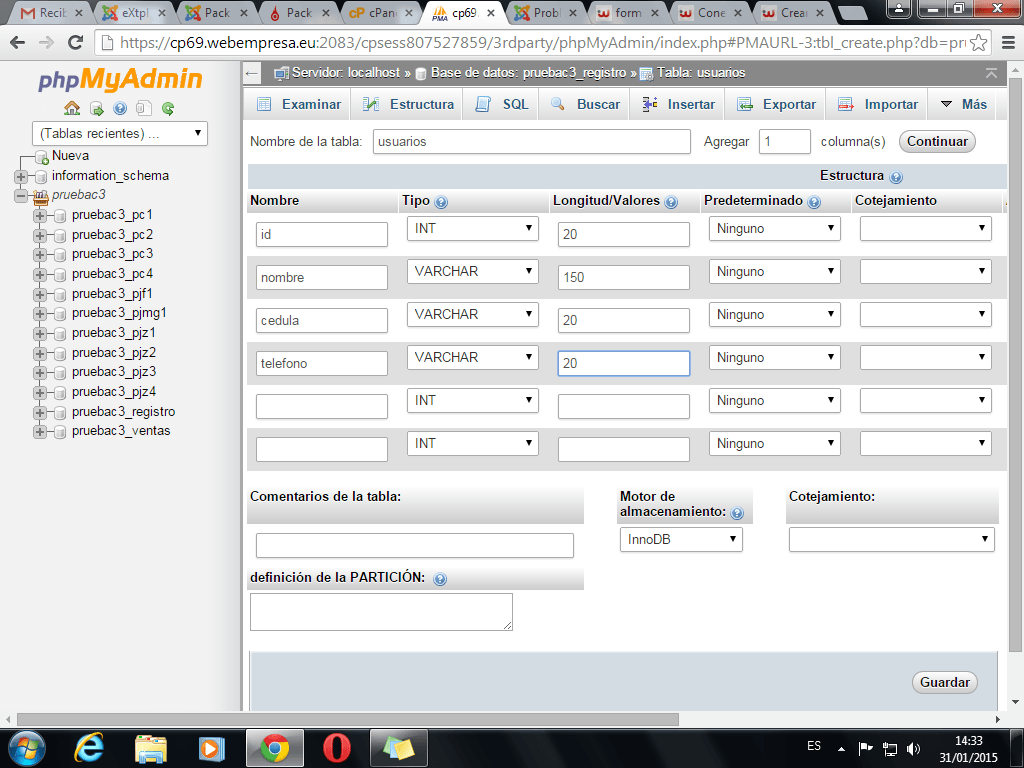The width and height of the screenshot is (1024, 768).
Task: Change nombre column type via VARCHAR dropdown
Action: click(472, 271)
